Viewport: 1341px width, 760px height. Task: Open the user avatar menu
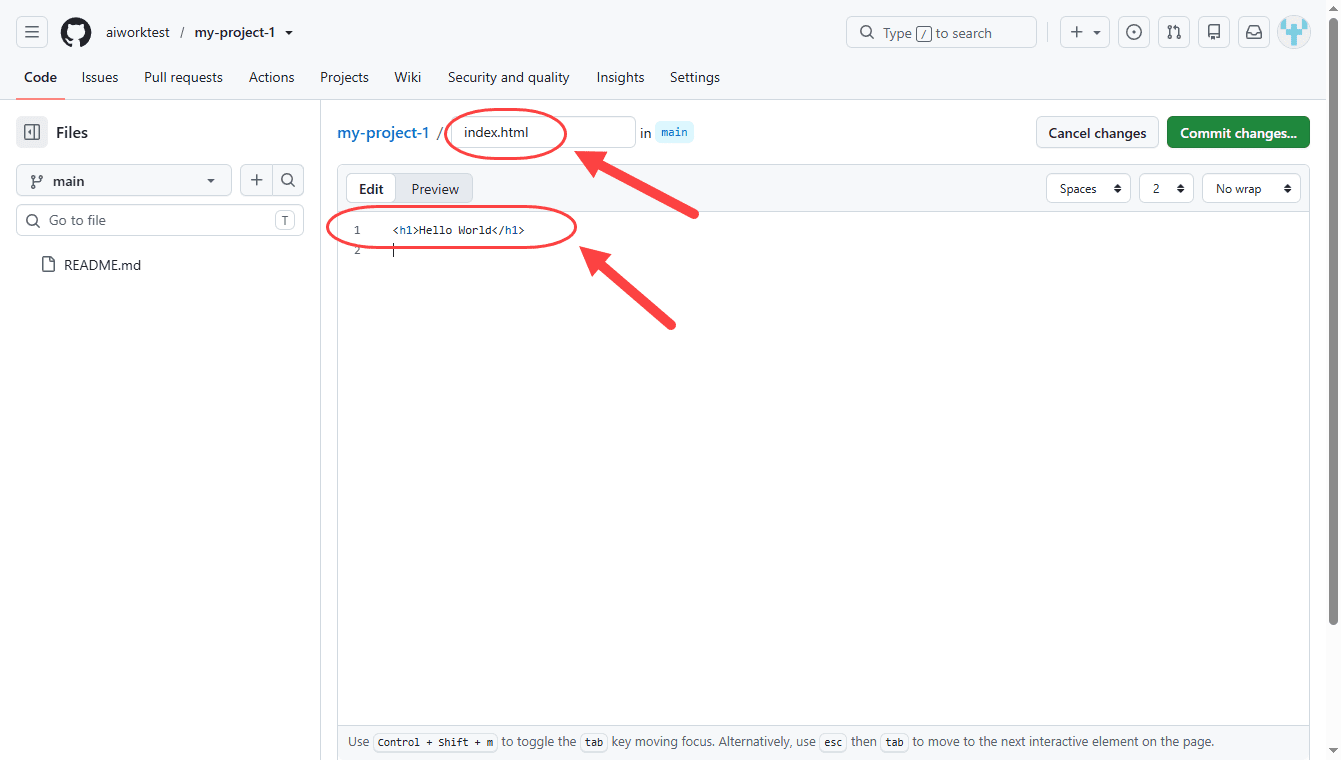coord(1294,32)
